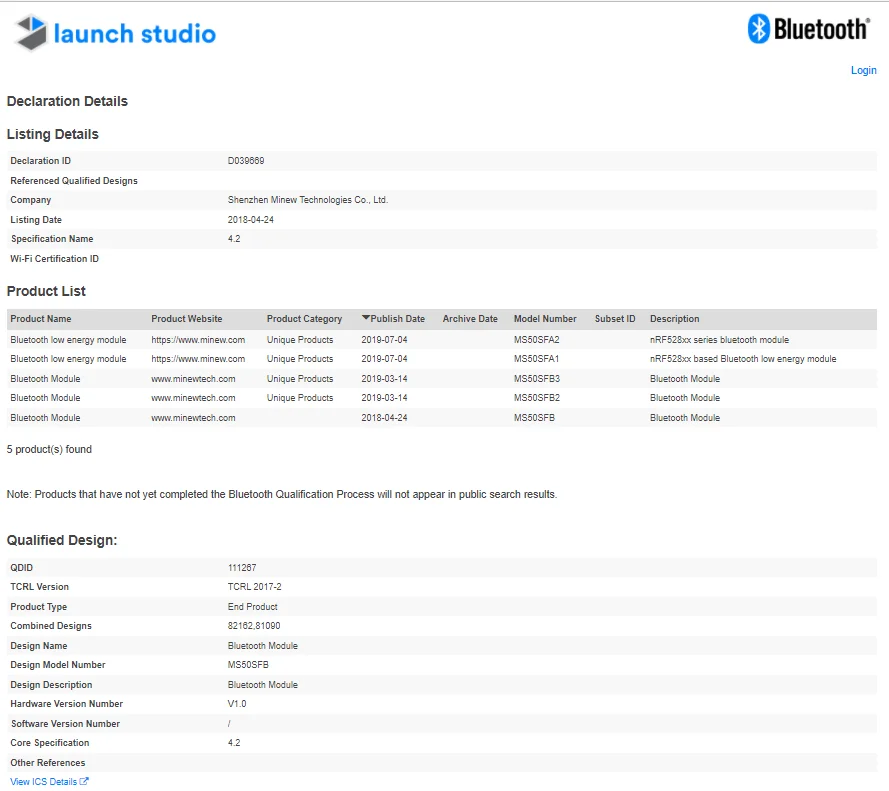Sort by Archive Date column header
Screen dimensions: 889x791
tap(470, 319)
